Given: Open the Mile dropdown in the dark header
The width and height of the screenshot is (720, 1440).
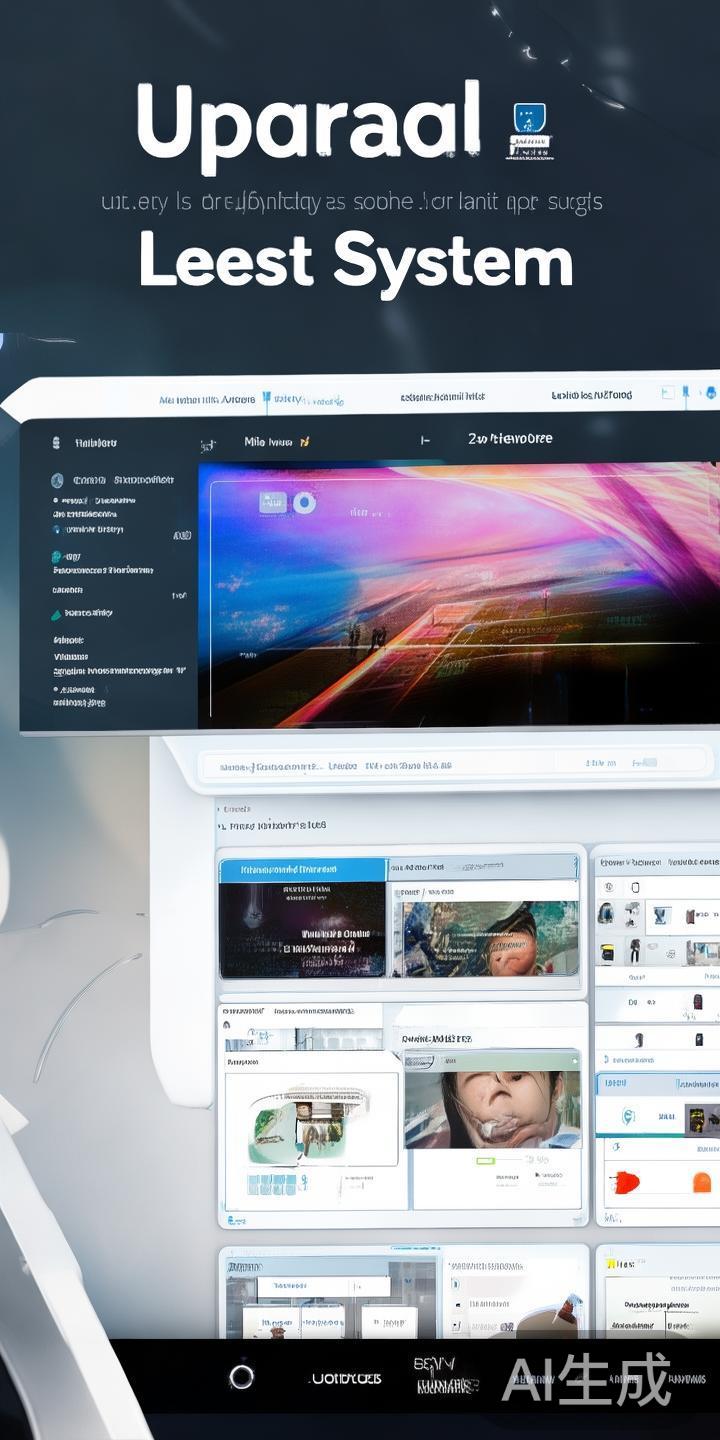Looking at the screenshot, I should (277, 441).
